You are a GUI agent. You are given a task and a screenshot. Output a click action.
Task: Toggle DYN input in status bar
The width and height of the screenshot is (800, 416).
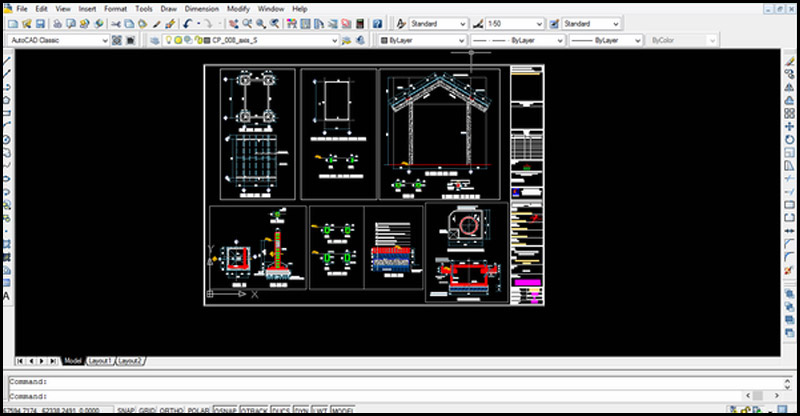301,410
